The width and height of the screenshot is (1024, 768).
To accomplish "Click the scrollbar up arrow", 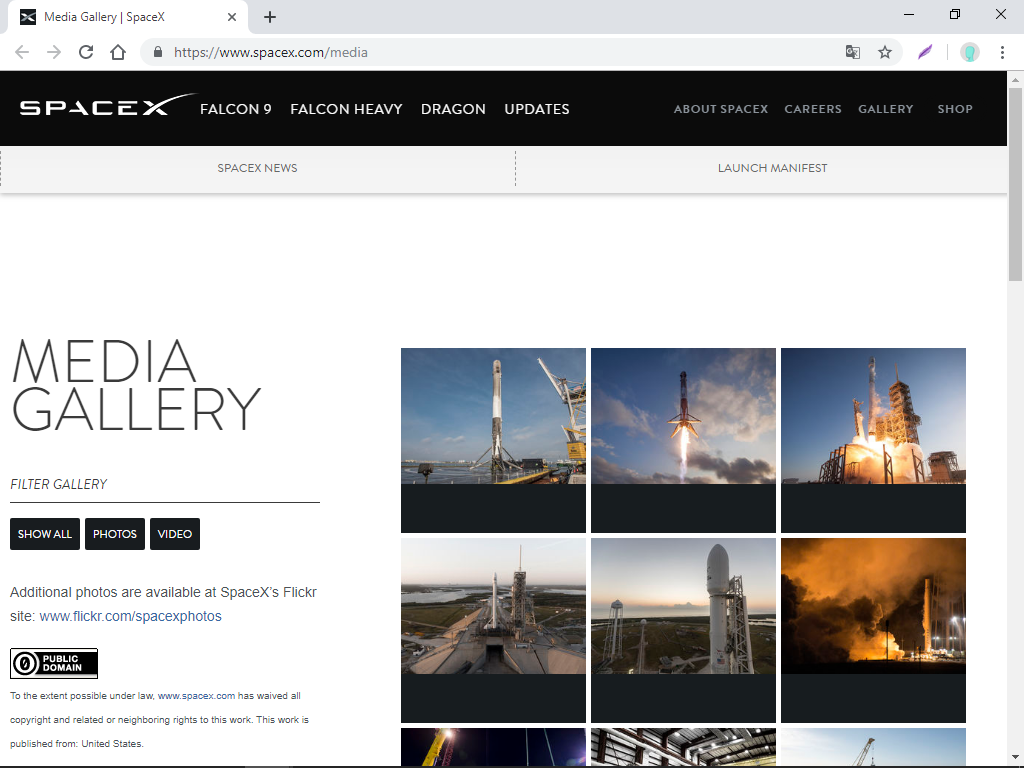I will click(1015, 79).
